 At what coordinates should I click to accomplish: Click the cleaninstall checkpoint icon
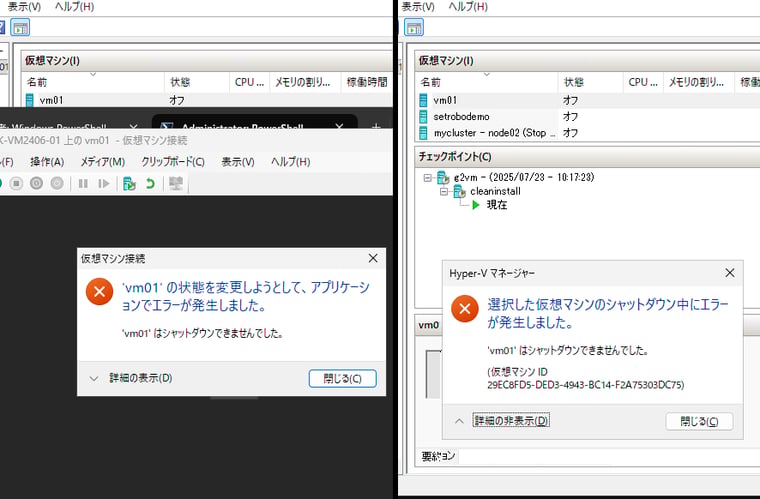459,192
